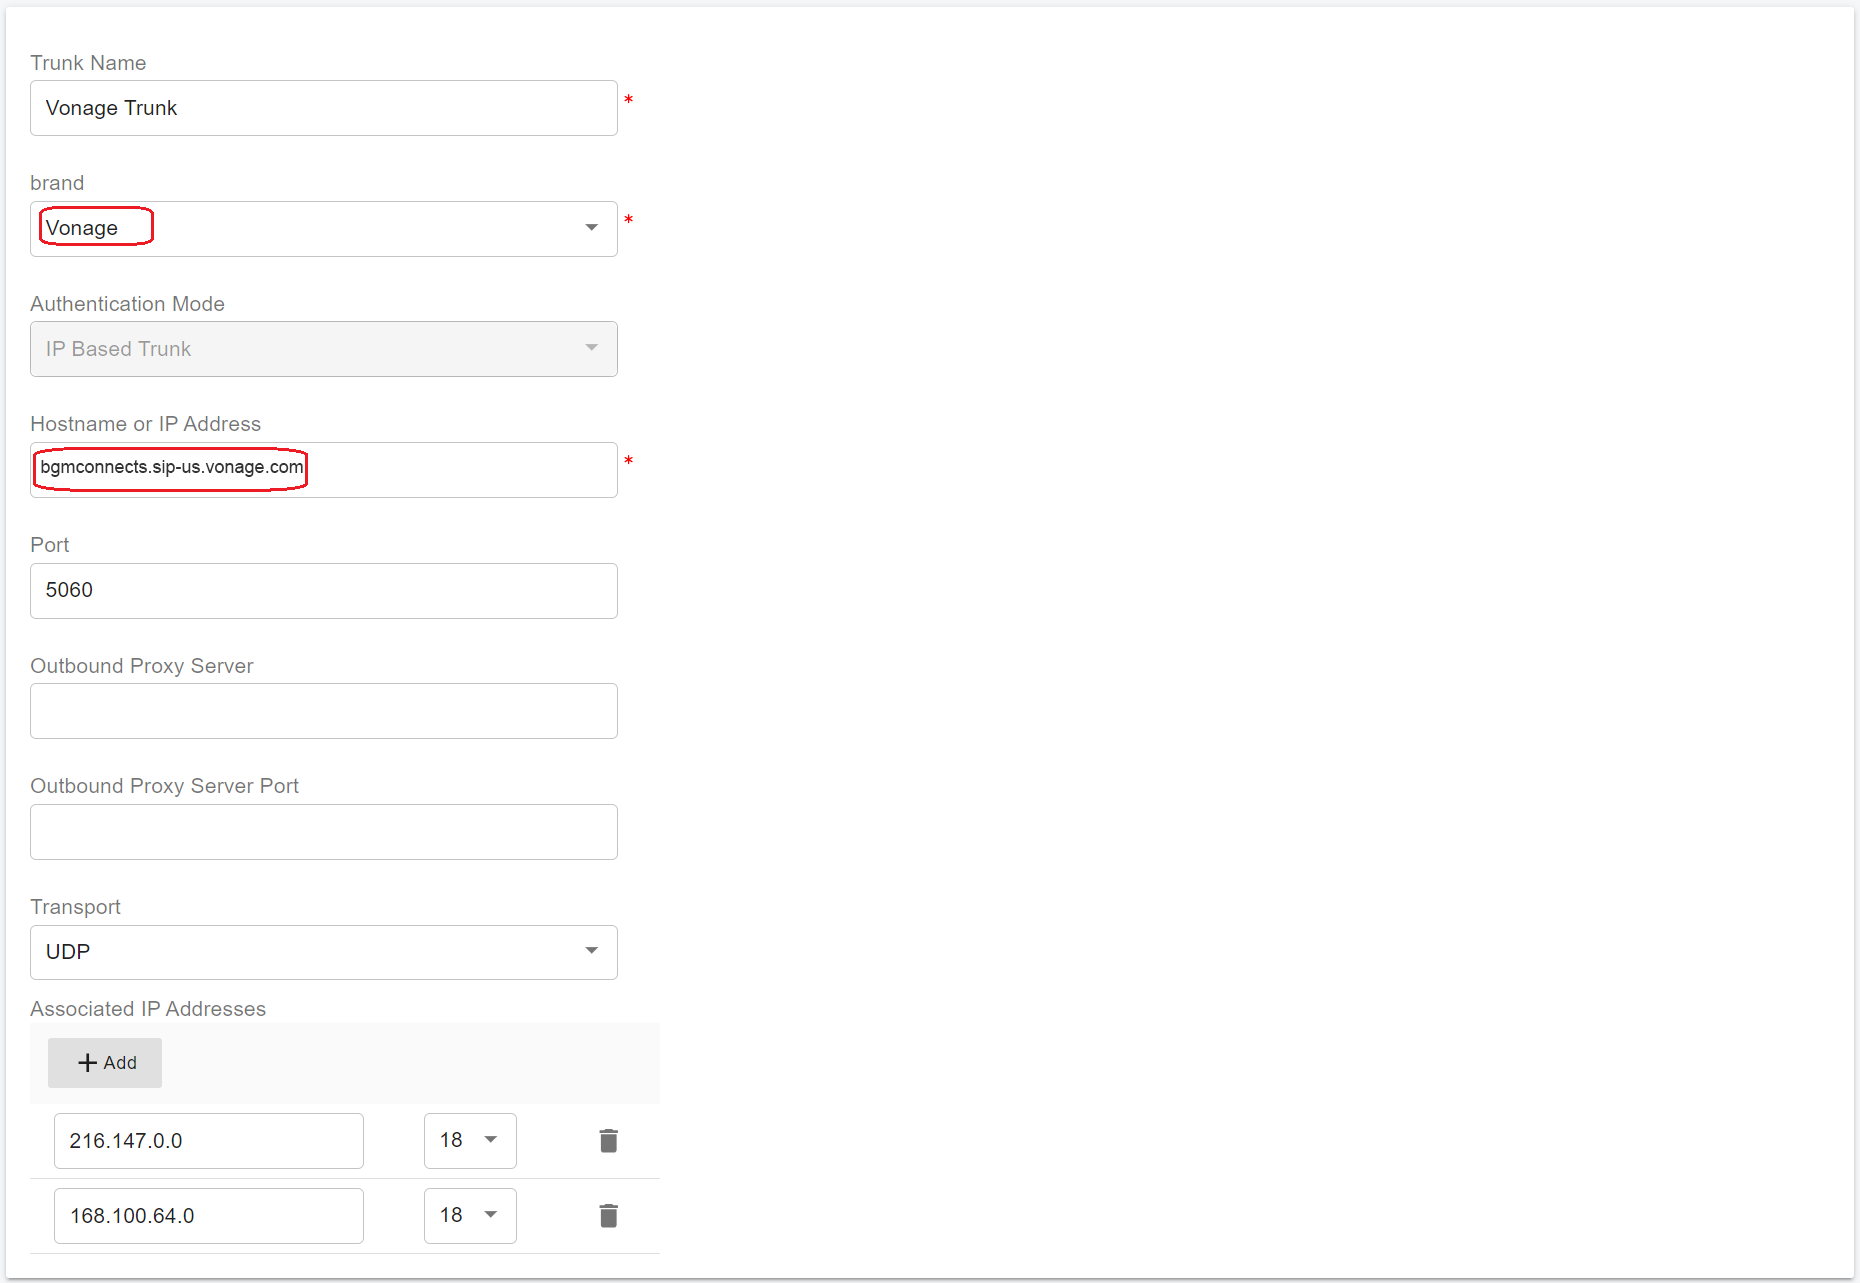Click the brand dropdown arrow
Screen dimensions: 1860x1283
click(592, 228)
